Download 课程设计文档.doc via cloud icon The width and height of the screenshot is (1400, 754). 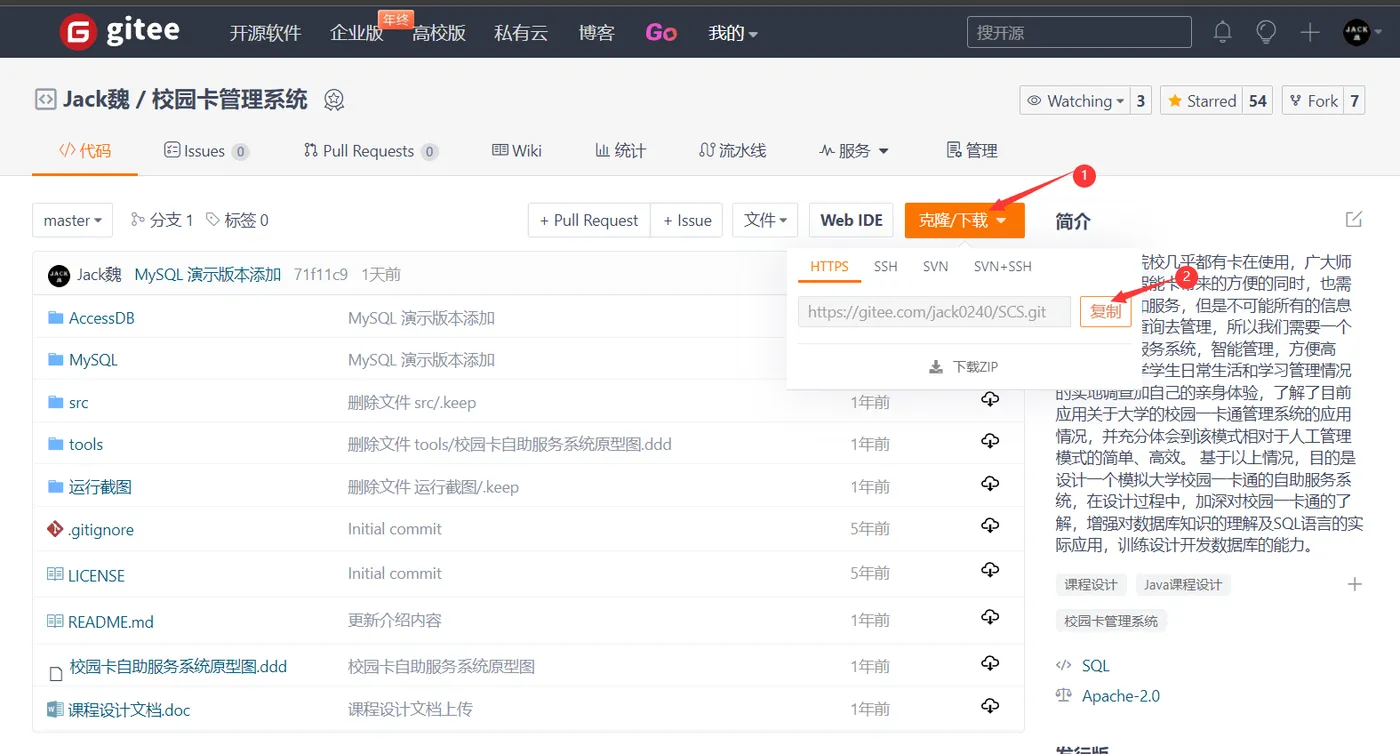(x=990, y=706)
